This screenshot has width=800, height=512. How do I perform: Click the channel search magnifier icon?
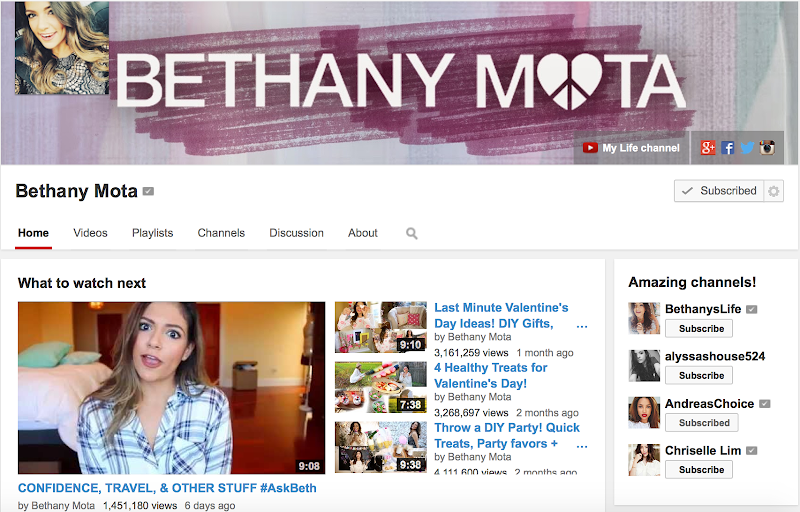point(412,234)
